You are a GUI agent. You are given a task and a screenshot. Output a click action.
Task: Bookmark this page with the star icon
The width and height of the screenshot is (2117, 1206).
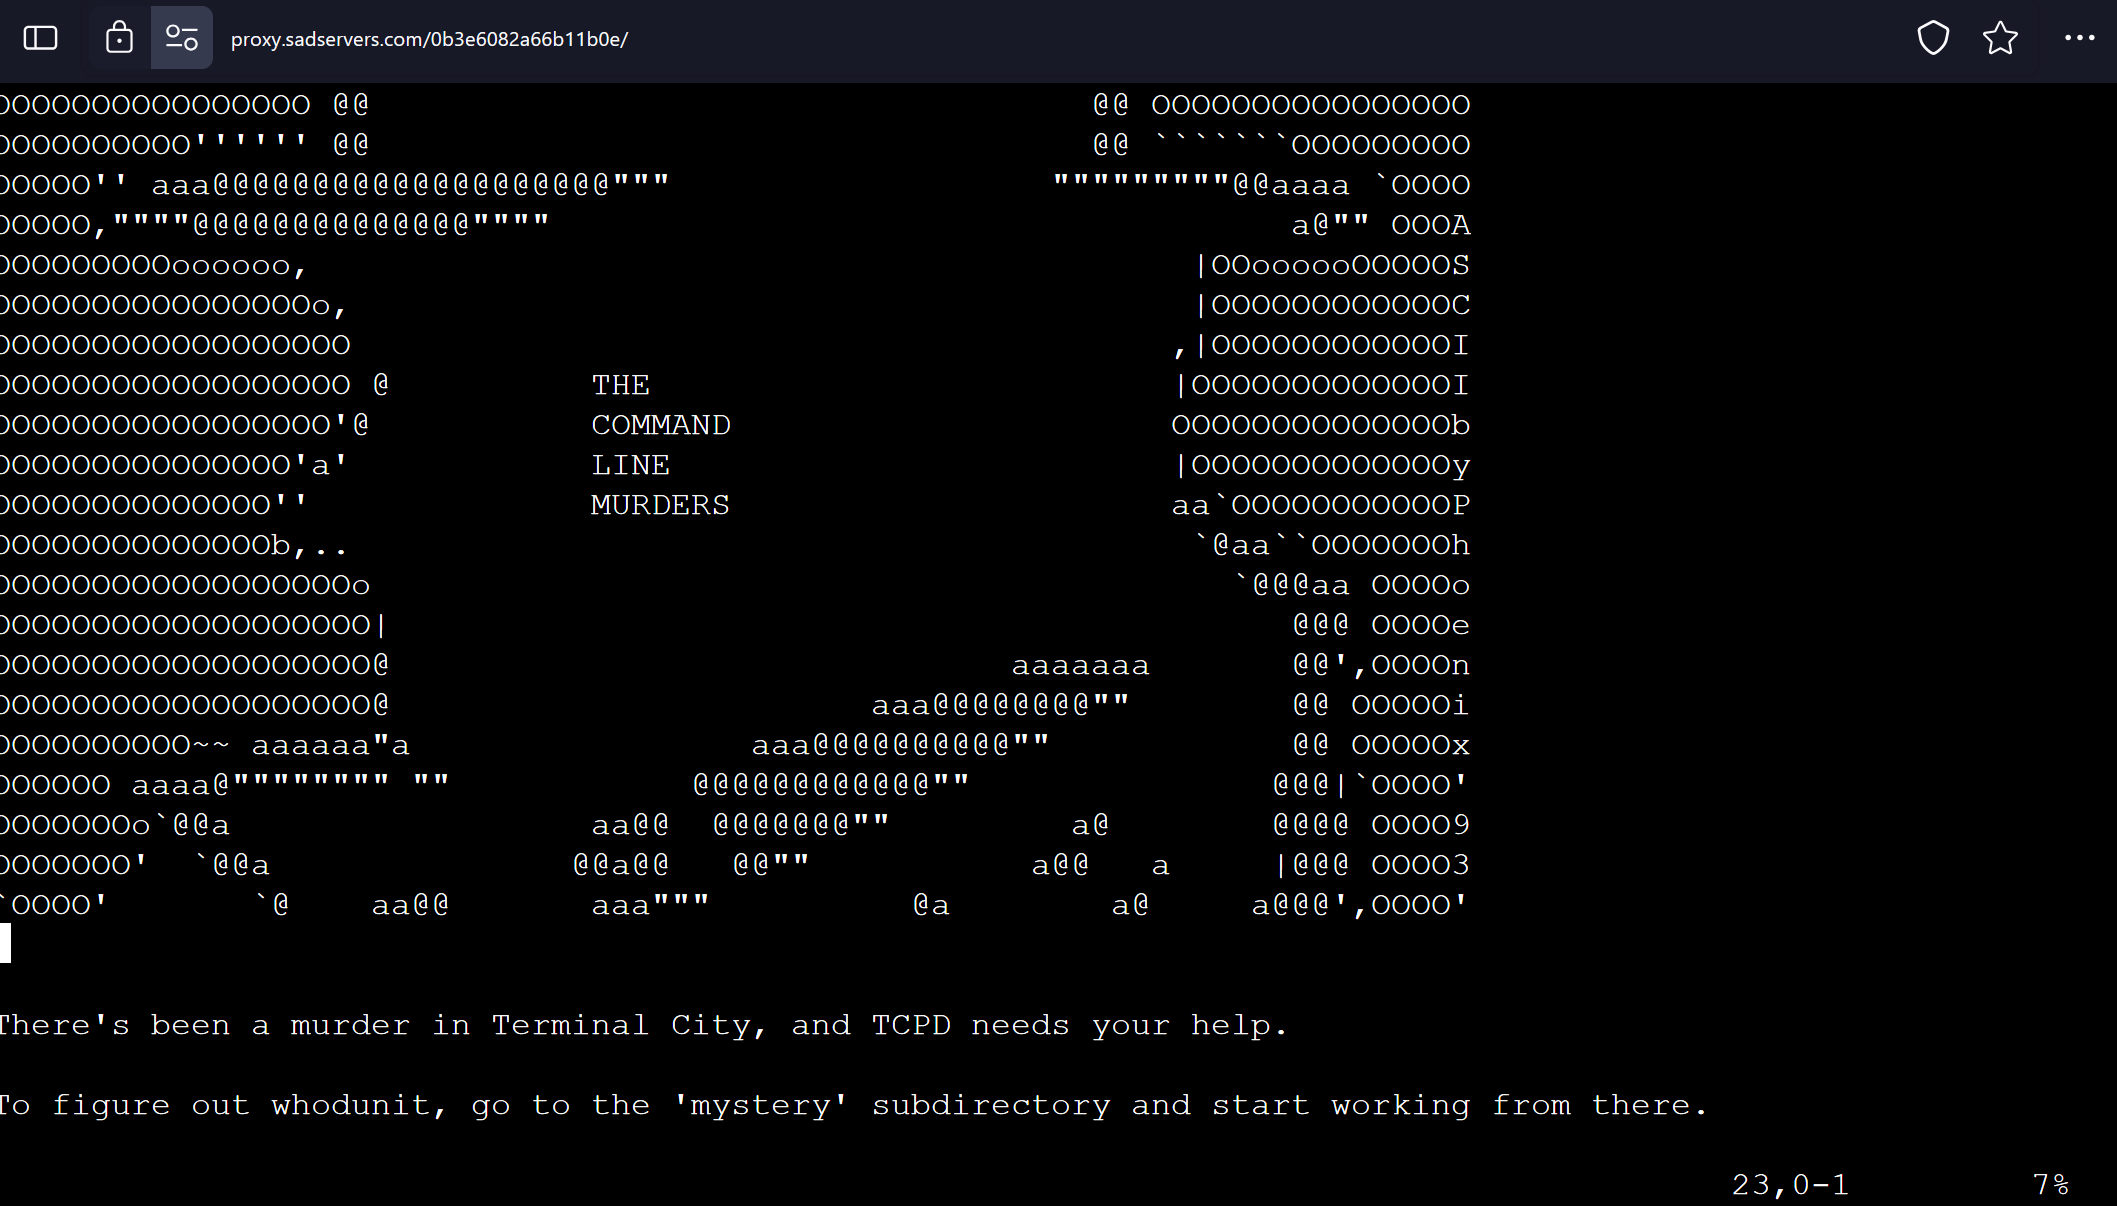coord(2000,37)
